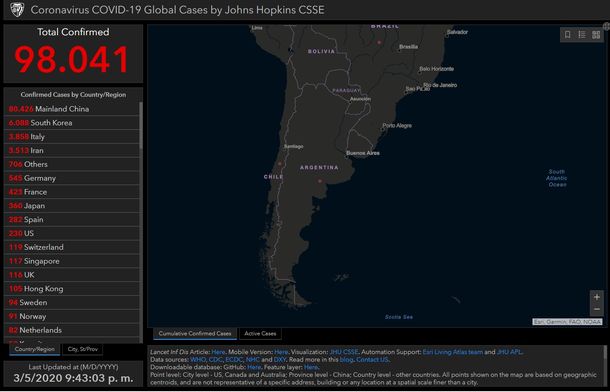Select US in the country list
Viewport: 610px width, 392px height.
coord(71,233)
